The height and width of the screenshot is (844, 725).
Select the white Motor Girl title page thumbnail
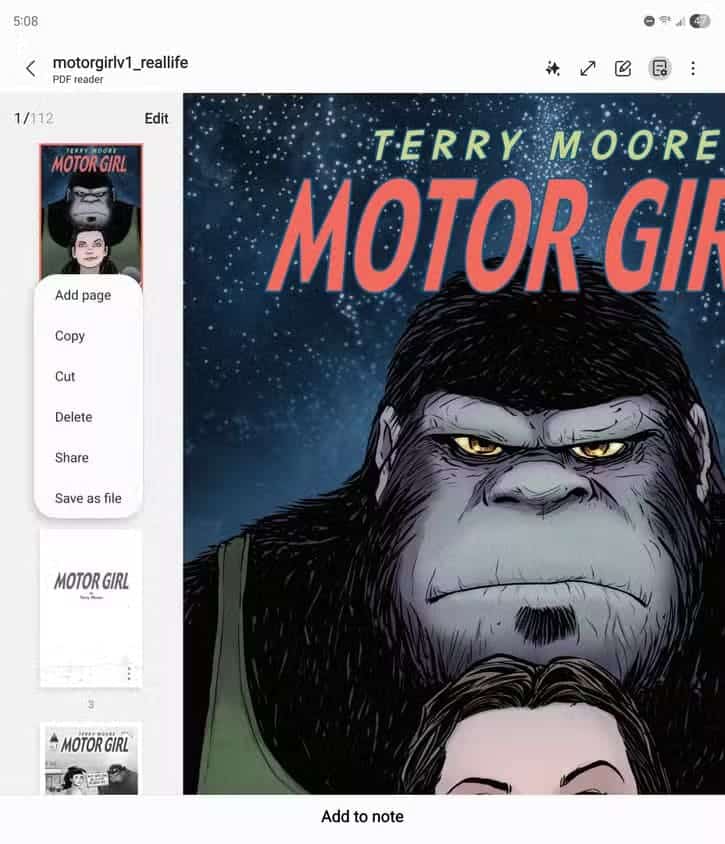click(x=91, y=608)
